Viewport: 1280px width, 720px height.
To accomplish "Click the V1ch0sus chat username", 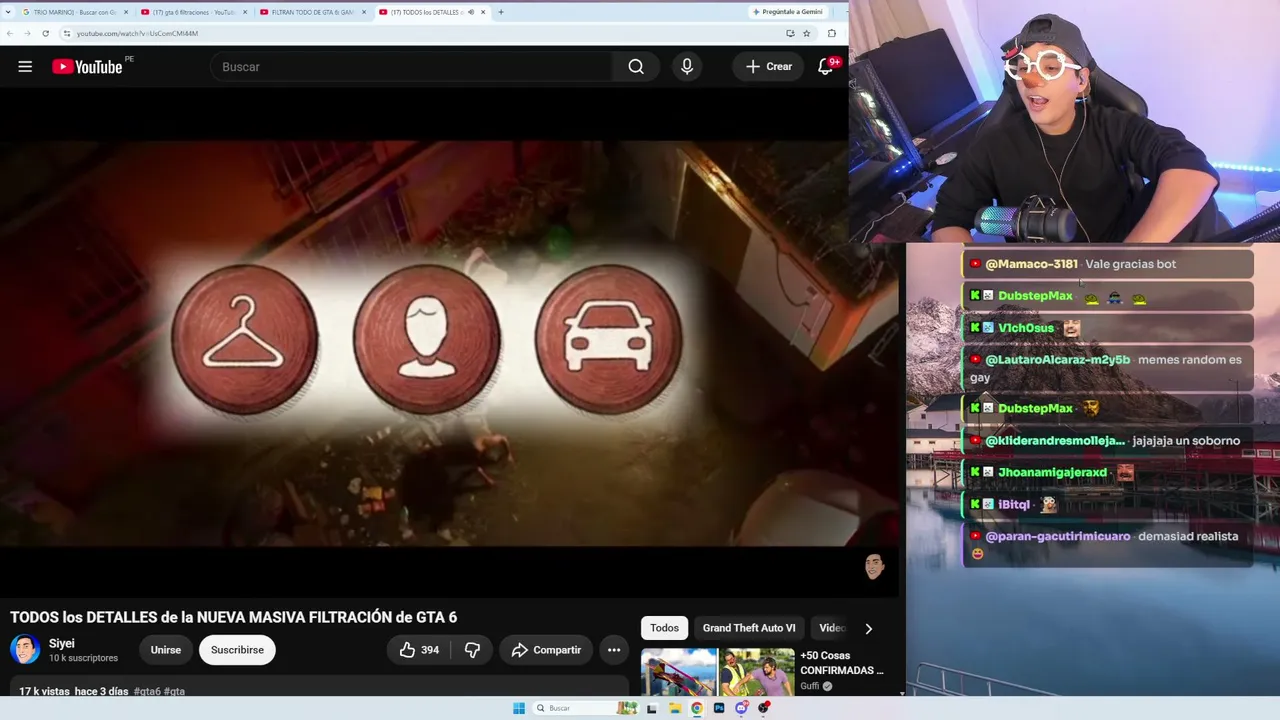I will click(1026, 328).
